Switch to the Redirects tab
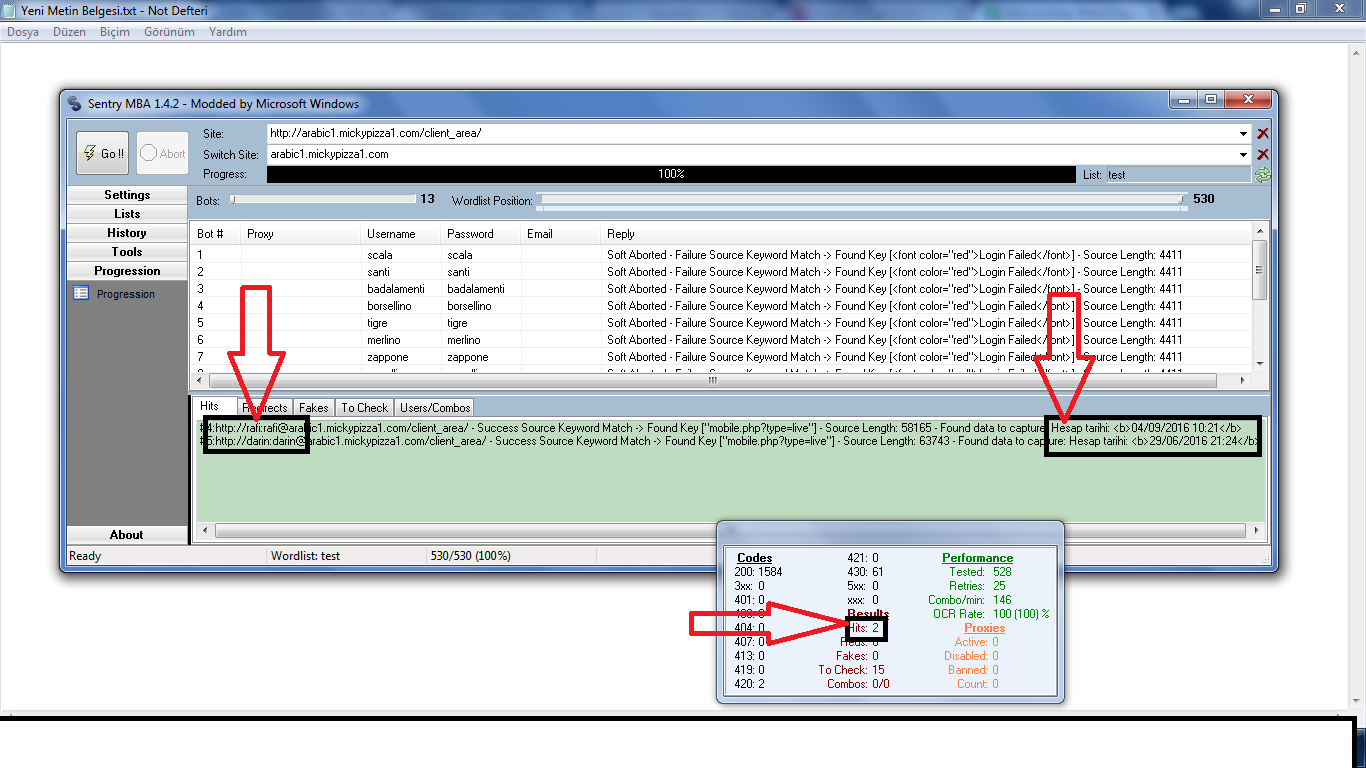The width and height of the screenshot is (1366, 768). pos(266,407)
